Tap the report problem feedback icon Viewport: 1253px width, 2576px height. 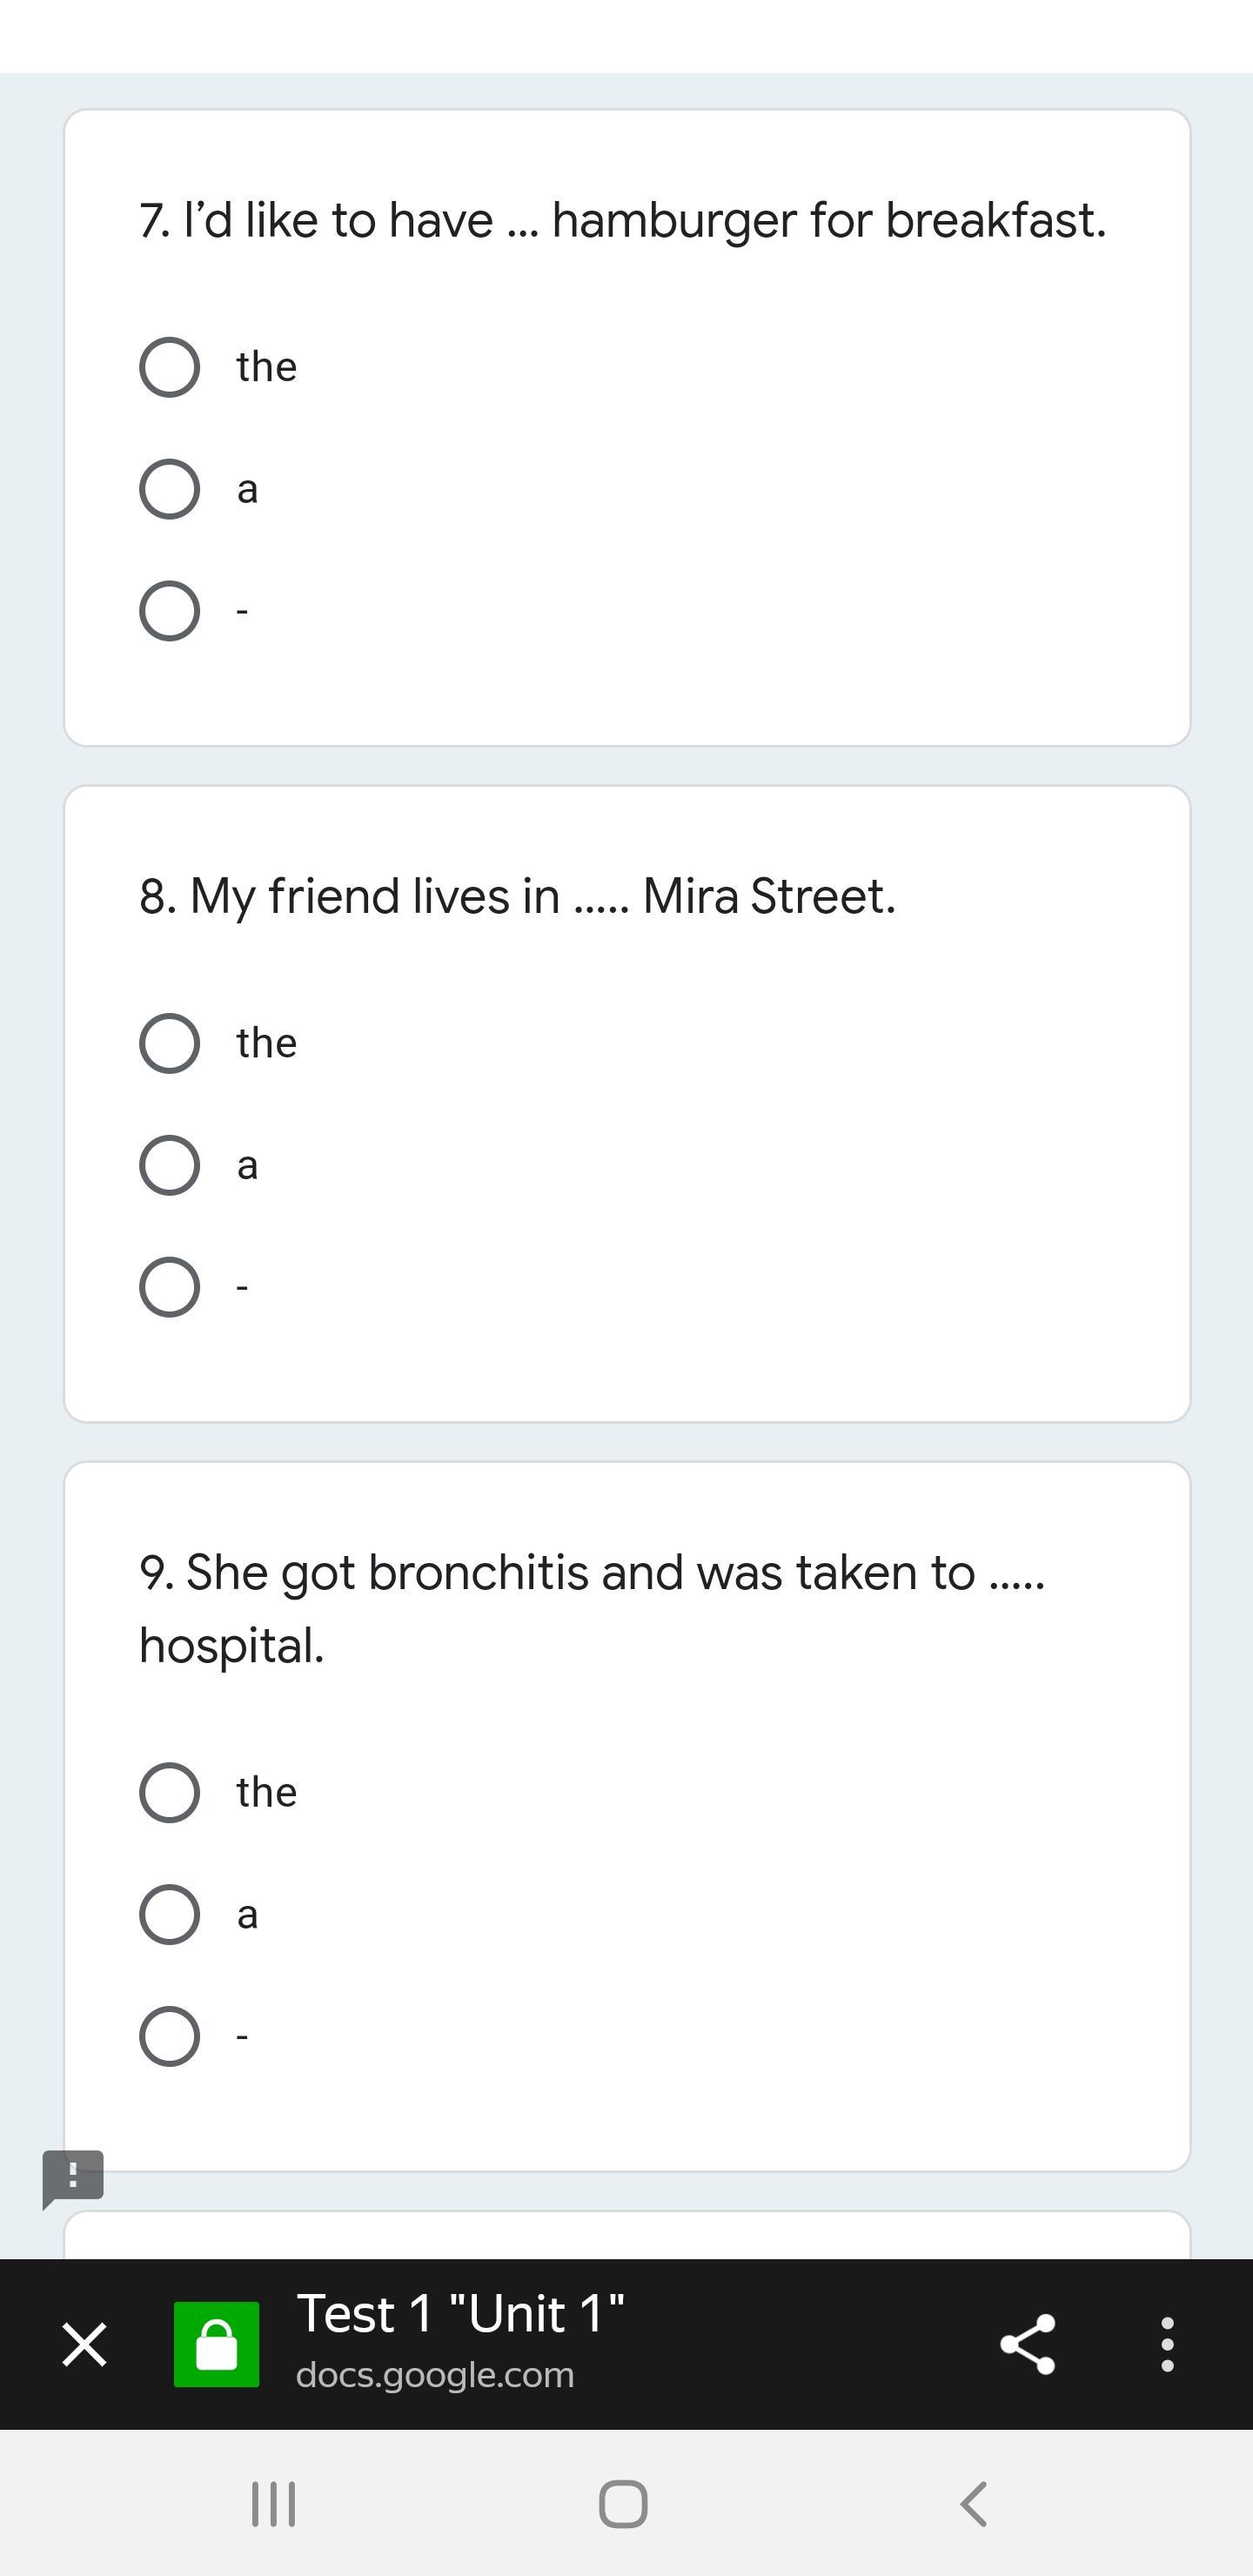(x=73, y=2177)
